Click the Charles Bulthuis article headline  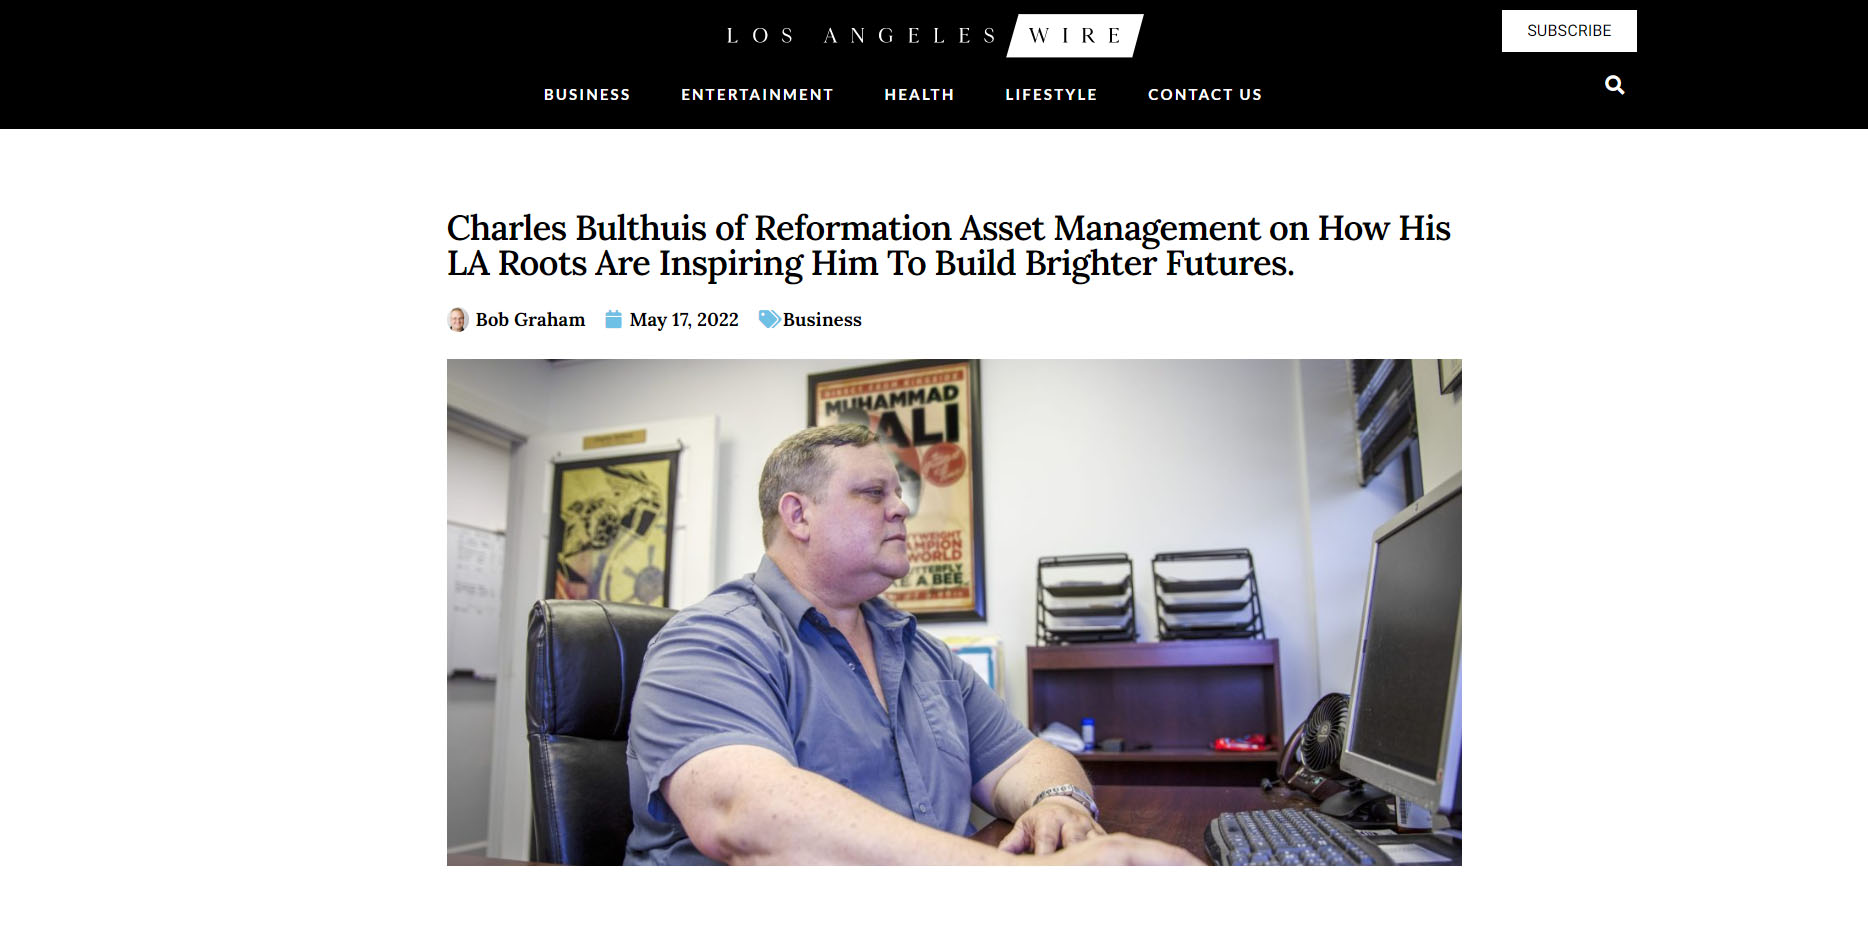(x=948, y=246)
